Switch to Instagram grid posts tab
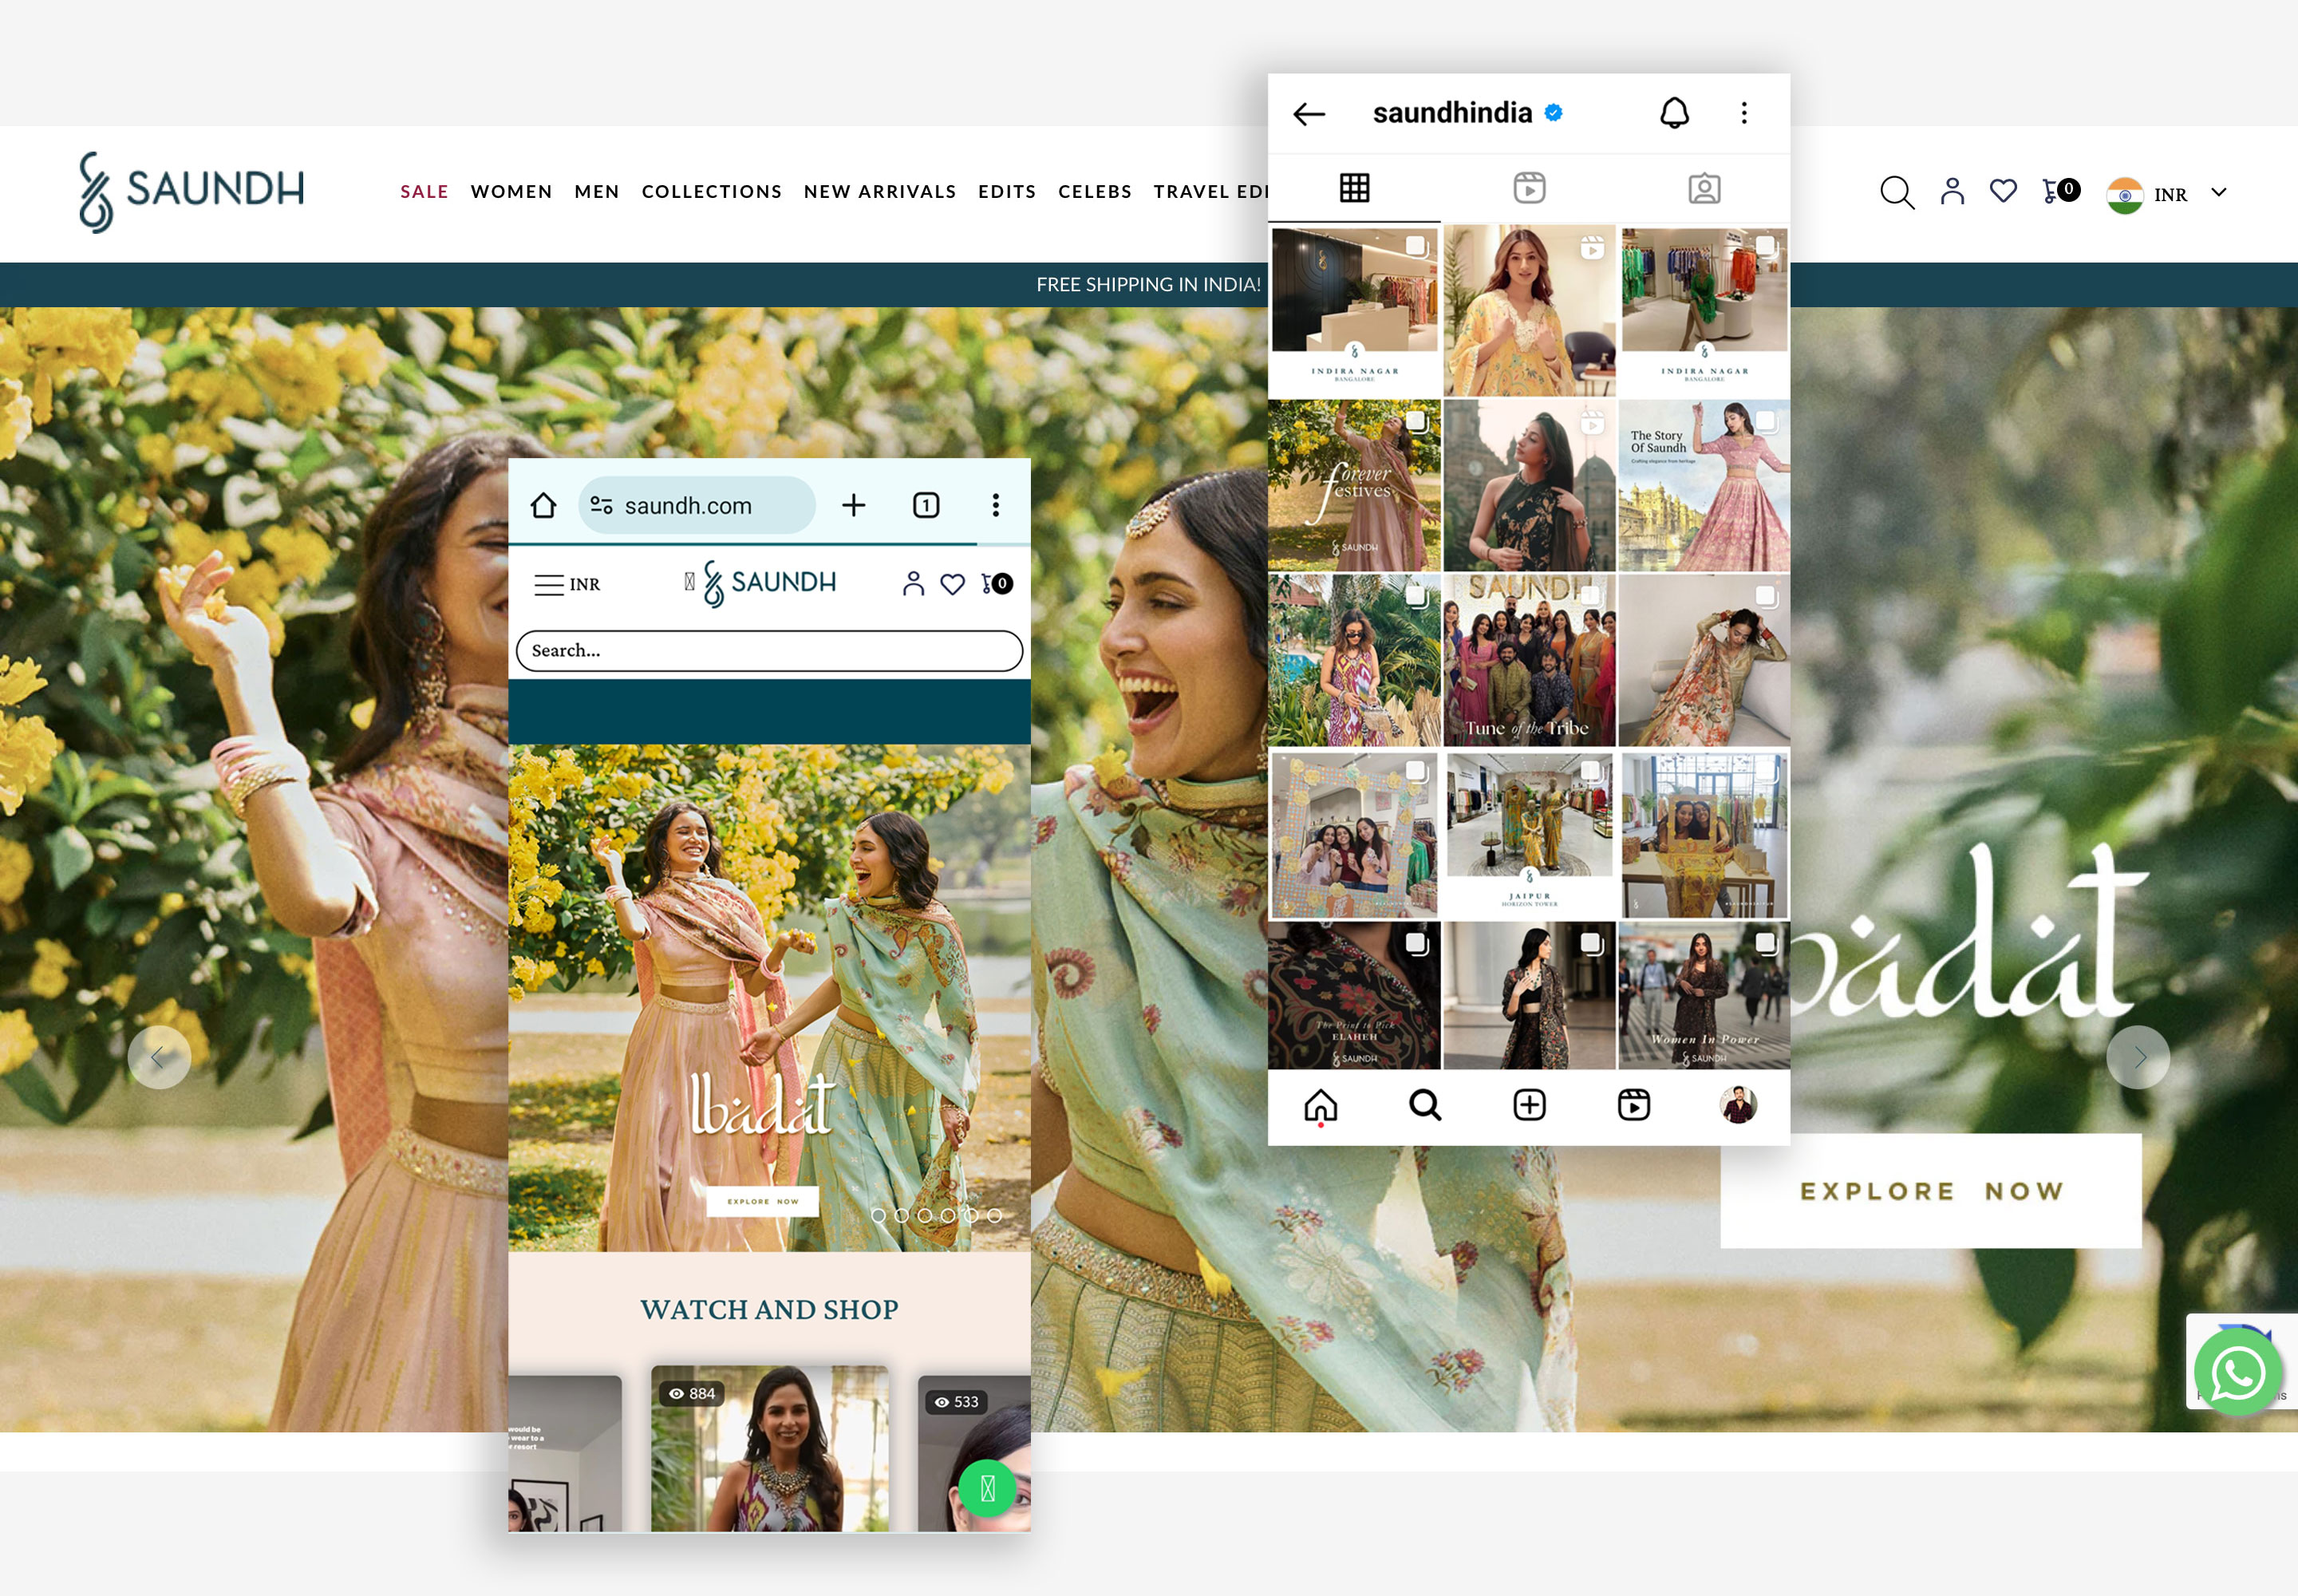The image size is (2298, 1596). pos(1355,188)
